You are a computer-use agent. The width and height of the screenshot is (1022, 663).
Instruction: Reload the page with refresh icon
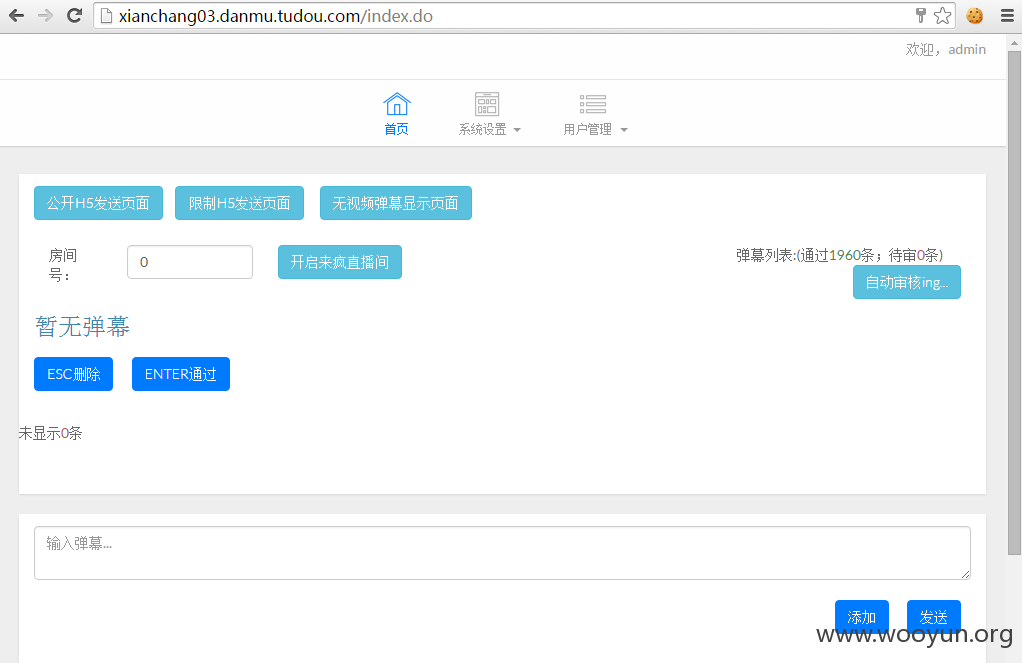pos(74,16)
